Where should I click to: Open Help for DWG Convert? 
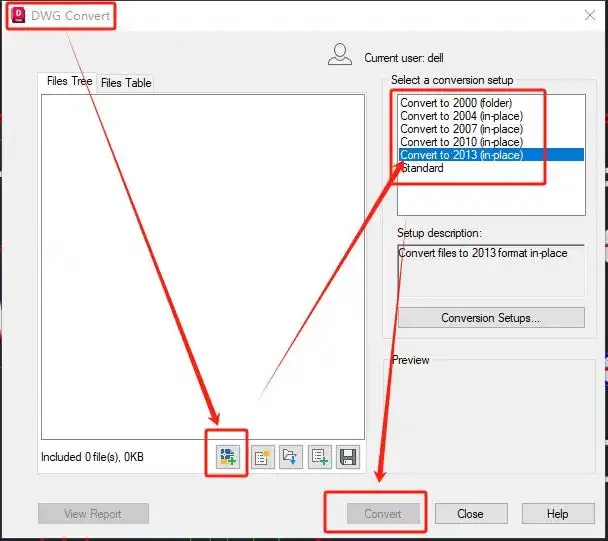point(558,514)
